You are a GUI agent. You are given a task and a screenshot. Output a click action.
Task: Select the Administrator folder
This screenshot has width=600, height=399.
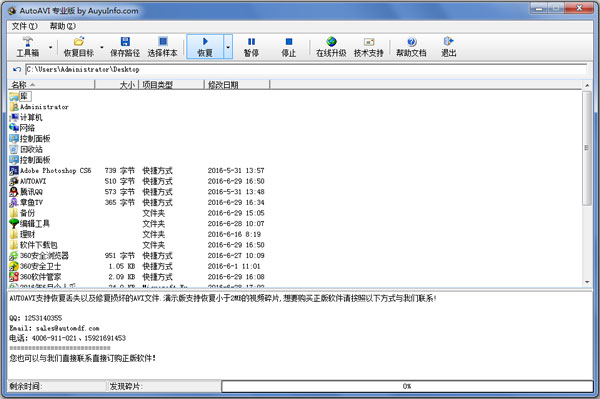coord(39,107)
